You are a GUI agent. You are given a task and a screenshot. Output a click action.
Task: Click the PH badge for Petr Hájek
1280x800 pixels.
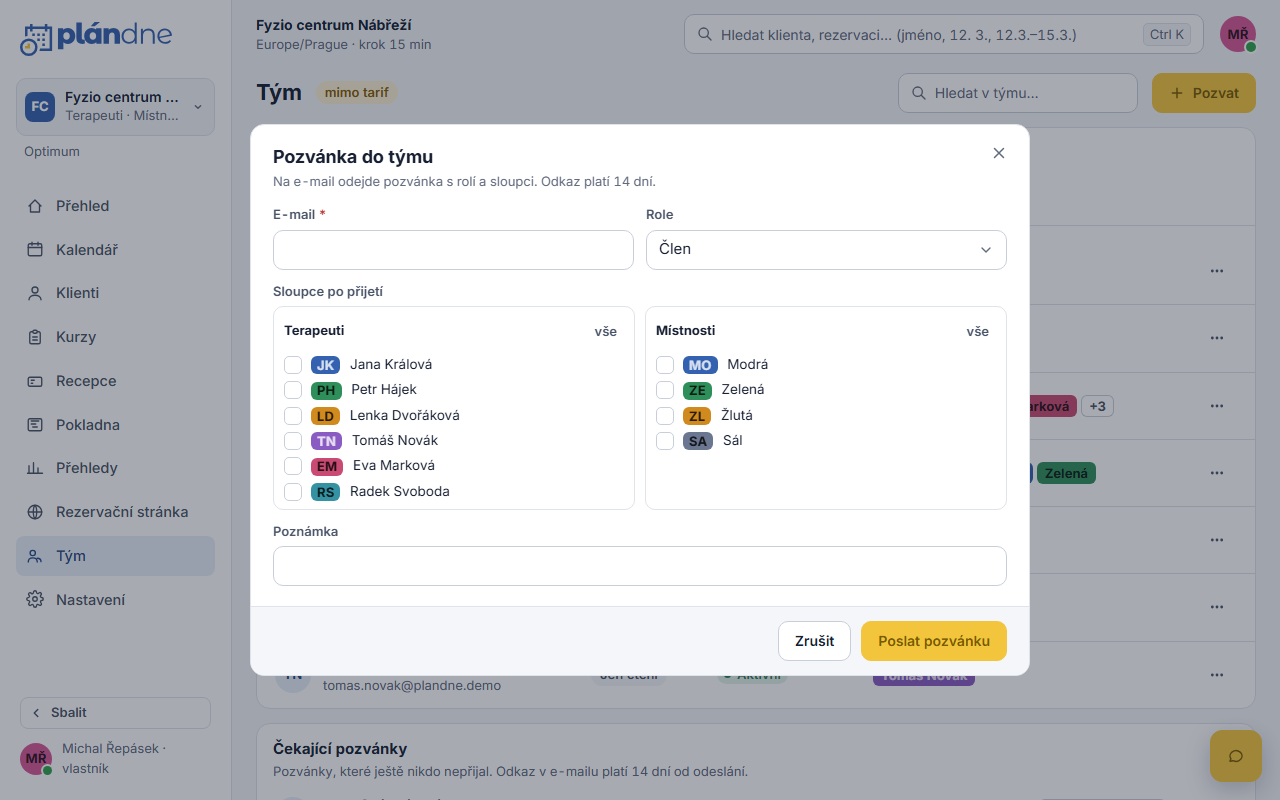point(326,390)
